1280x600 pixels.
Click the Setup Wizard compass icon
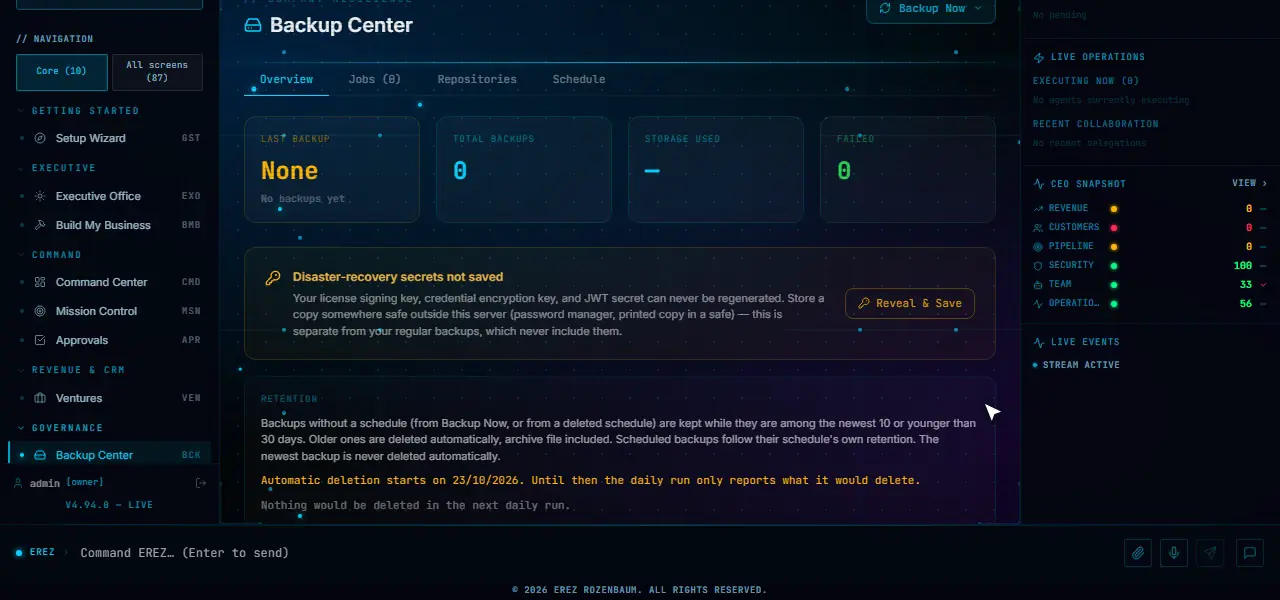(x=40, y=138)
